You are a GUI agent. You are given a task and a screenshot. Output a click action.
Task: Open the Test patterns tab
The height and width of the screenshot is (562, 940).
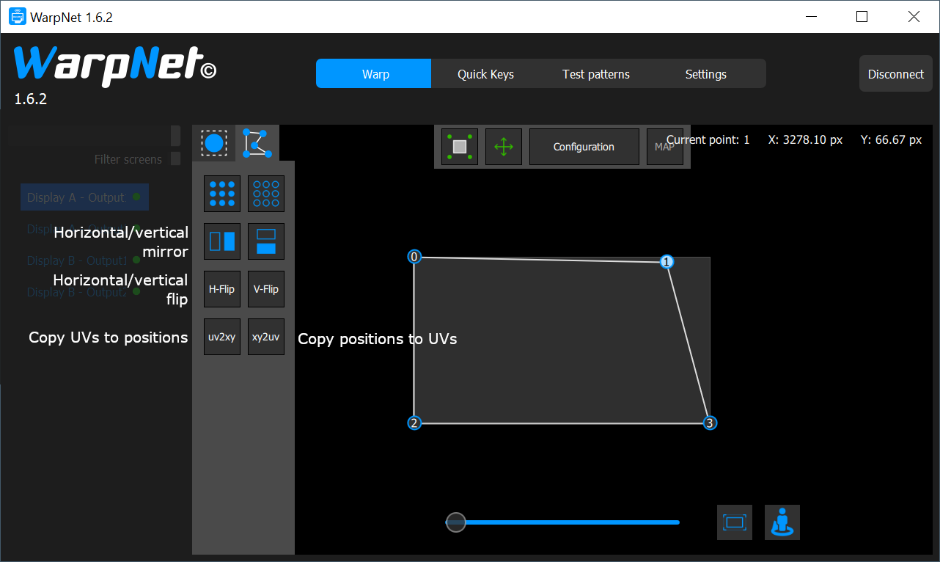click(596, 74)
